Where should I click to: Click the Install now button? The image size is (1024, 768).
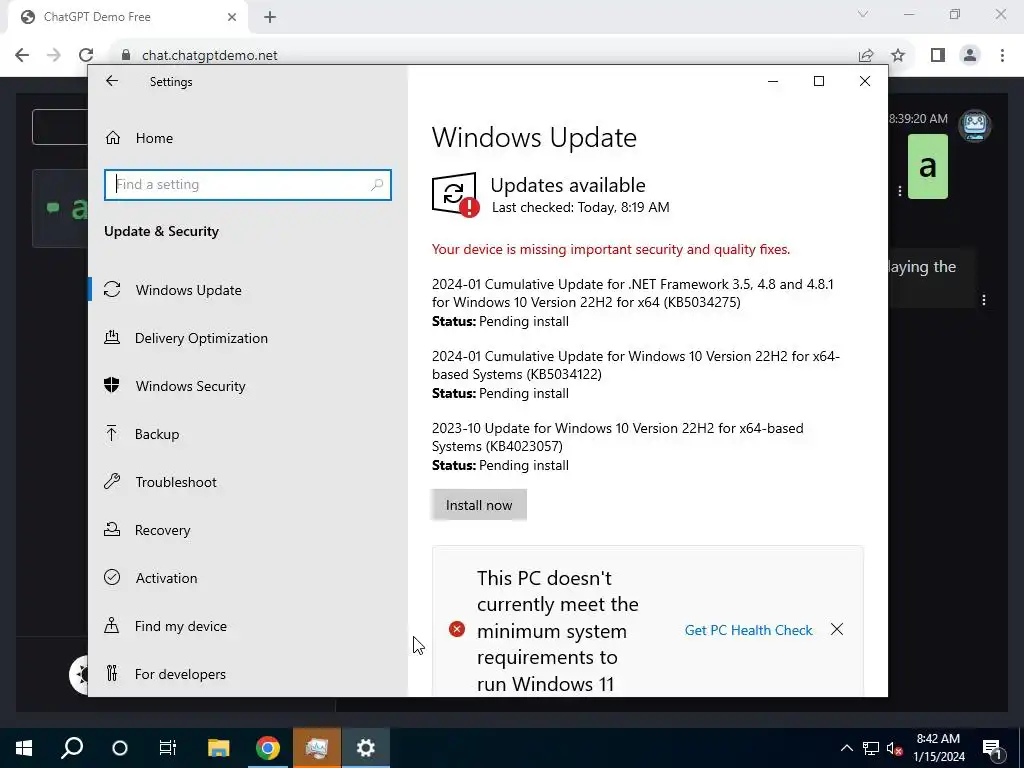click(x=479, y=505)
